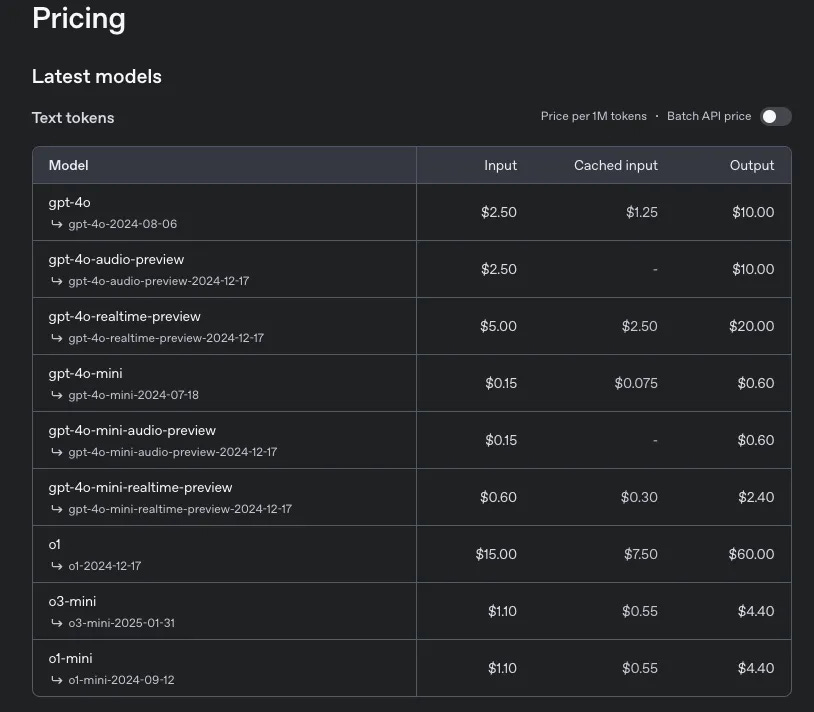814x712 pixels.
Task: Click the arrow icon beside o3-mini-2025-01-31
Action: tap(57, 623)
